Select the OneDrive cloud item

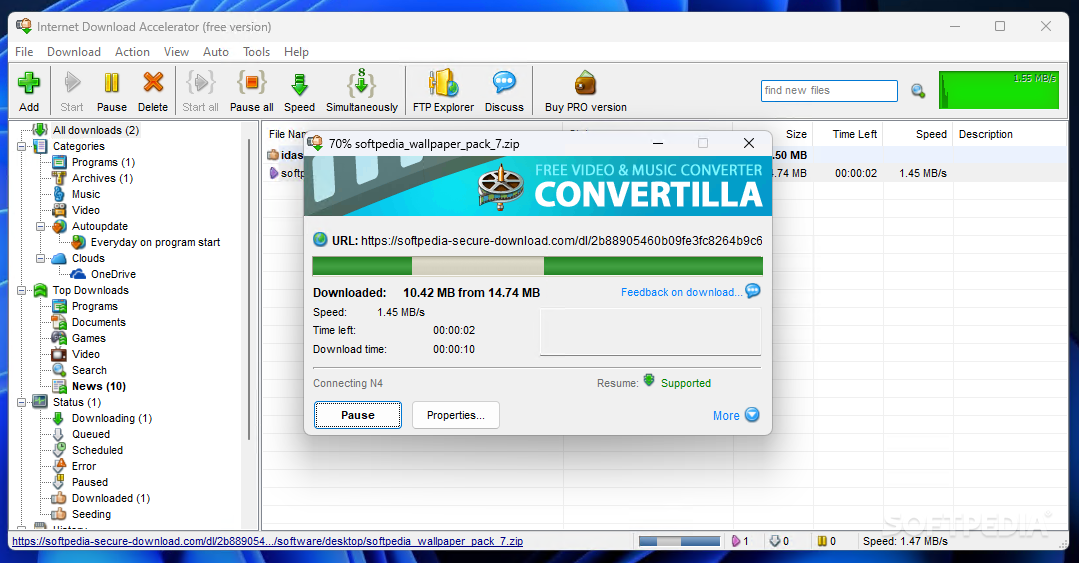[113, 274]
